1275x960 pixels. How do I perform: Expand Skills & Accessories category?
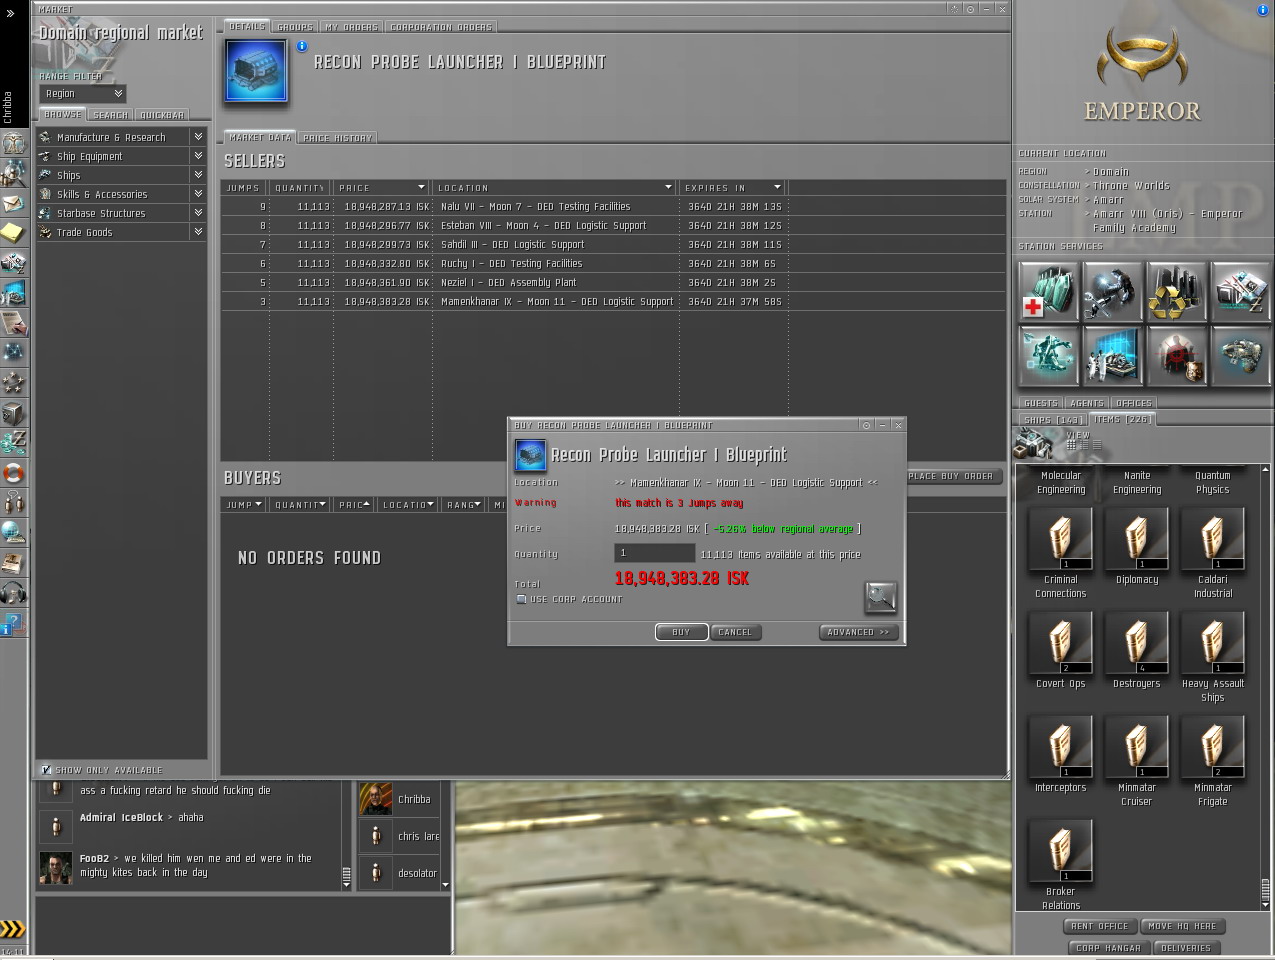[x=121, y=194]
